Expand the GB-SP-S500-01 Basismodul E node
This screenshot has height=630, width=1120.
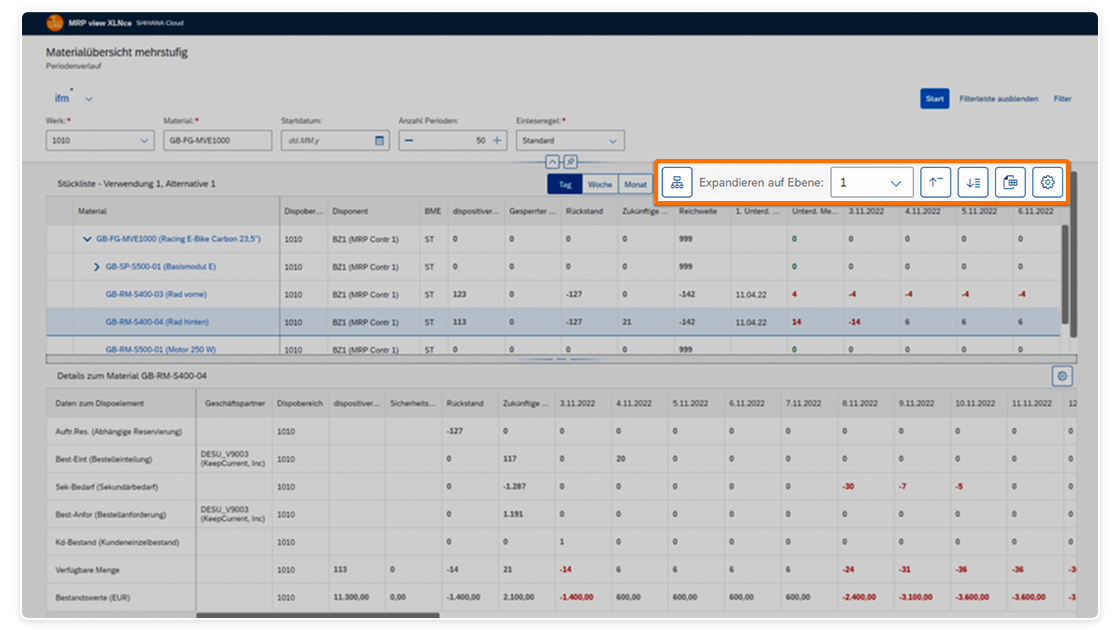pyautogui.click(x=96, y=267)
